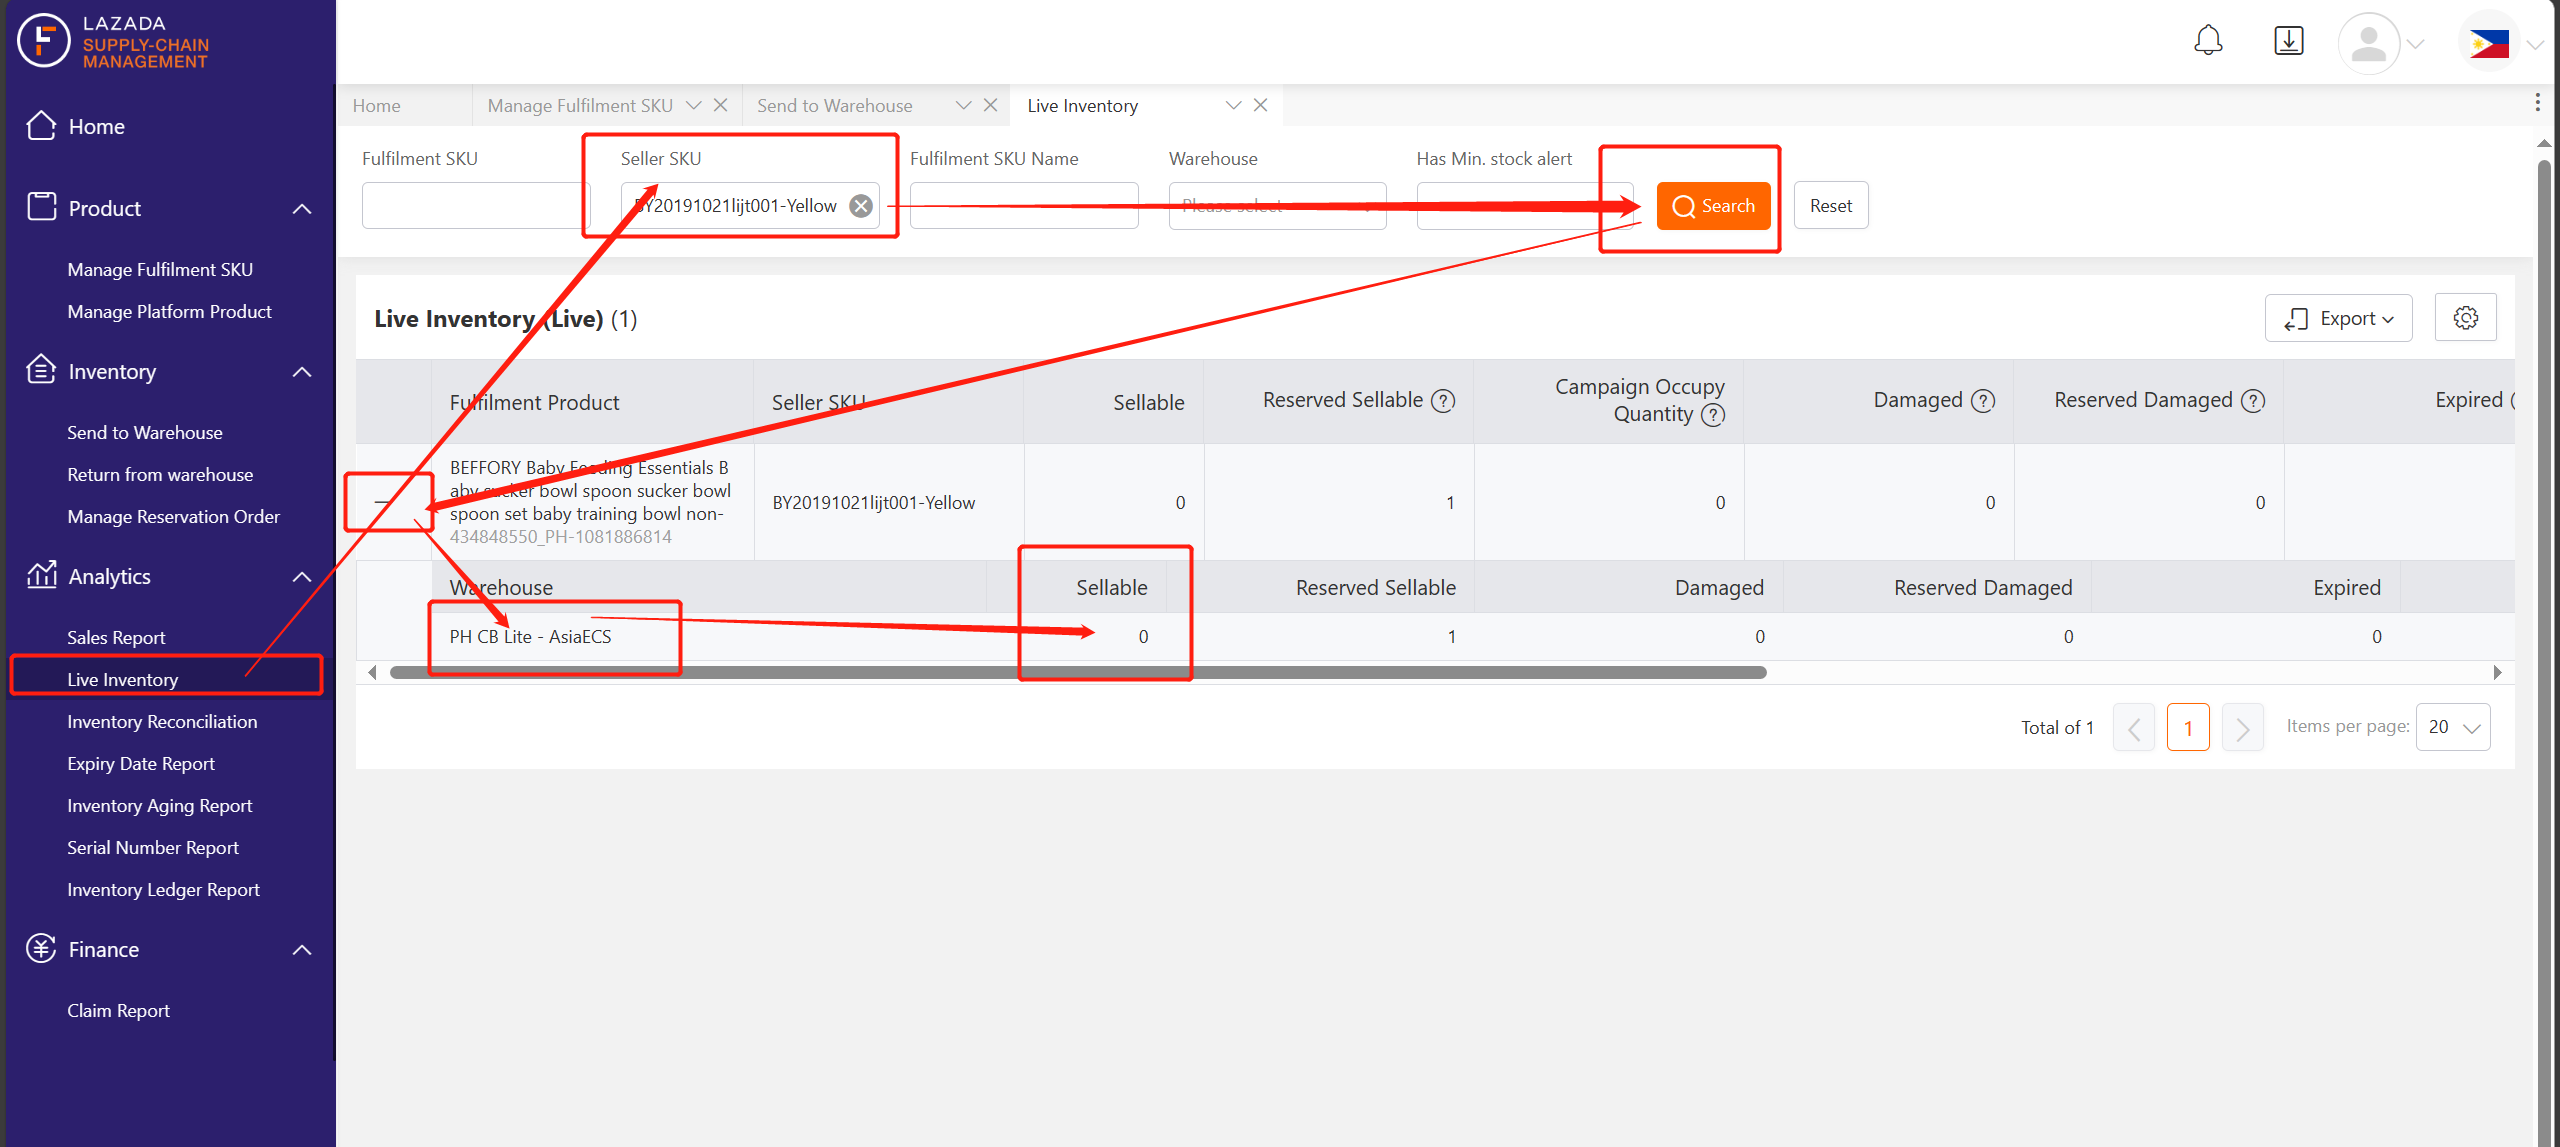
Task: Collapse the Analytics sidebar section
Action: 302,577
